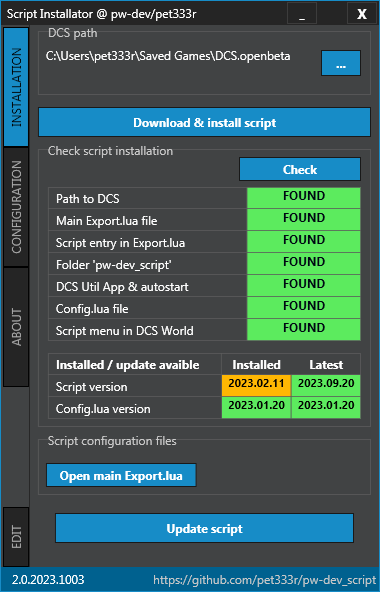
Task: Run the Check button
Action: (x=300, y=169)
